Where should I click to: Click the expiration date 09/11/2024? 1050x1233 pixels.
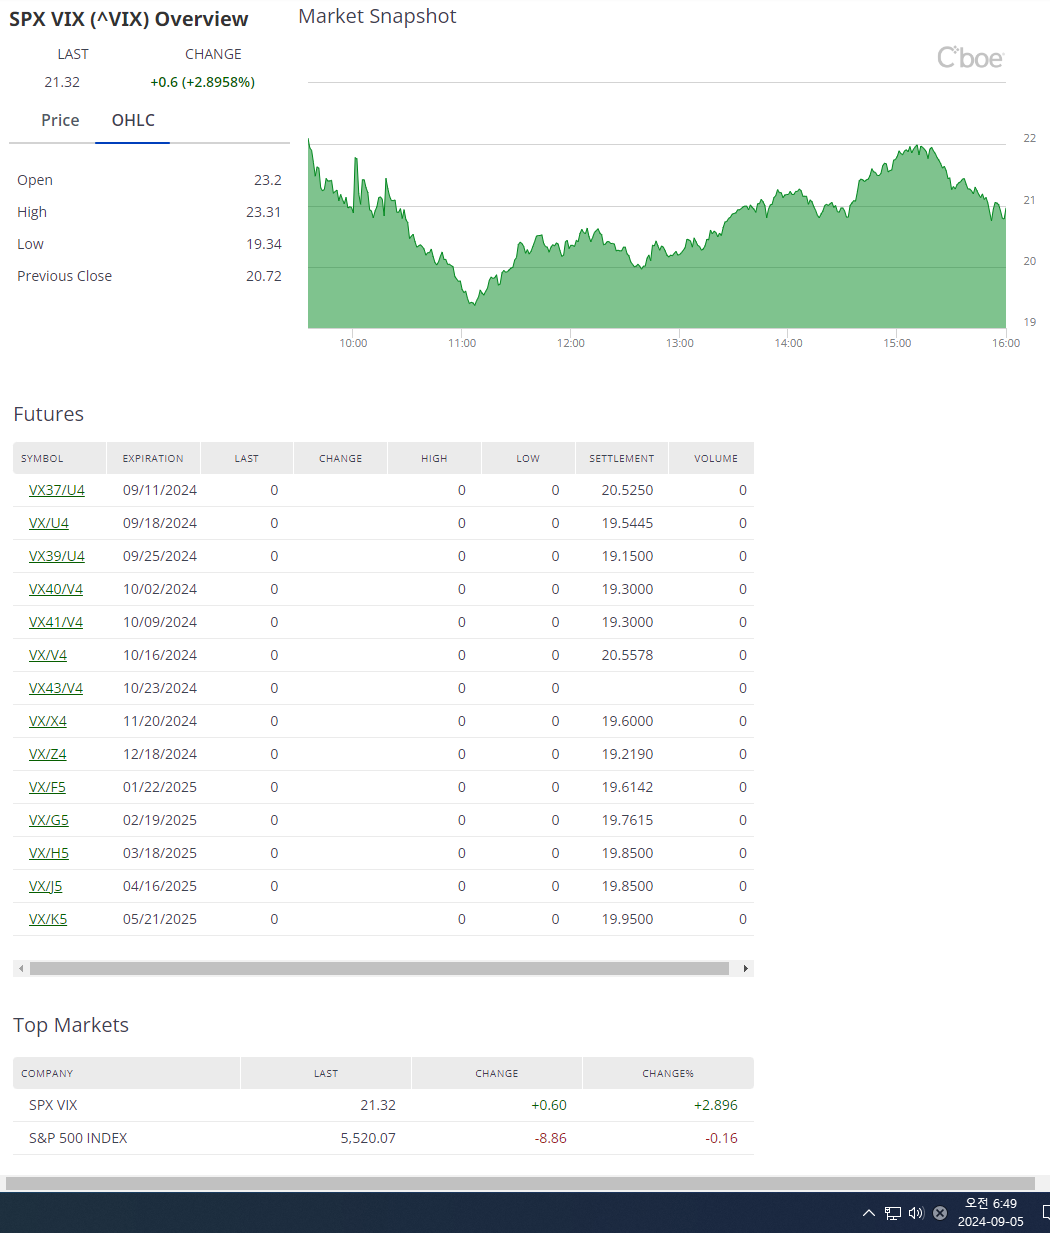point(160,490)
